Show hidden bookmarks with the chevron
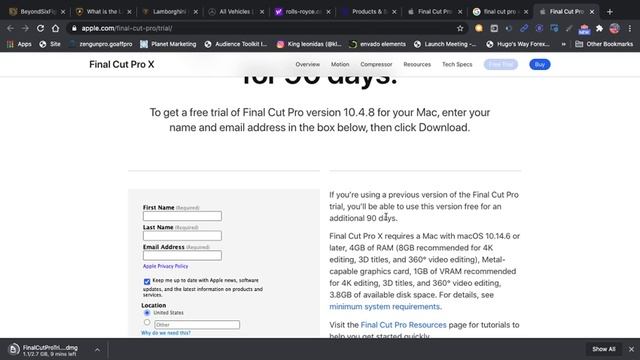This screenshot has height=360, width=640. click(x=564, y=44)
